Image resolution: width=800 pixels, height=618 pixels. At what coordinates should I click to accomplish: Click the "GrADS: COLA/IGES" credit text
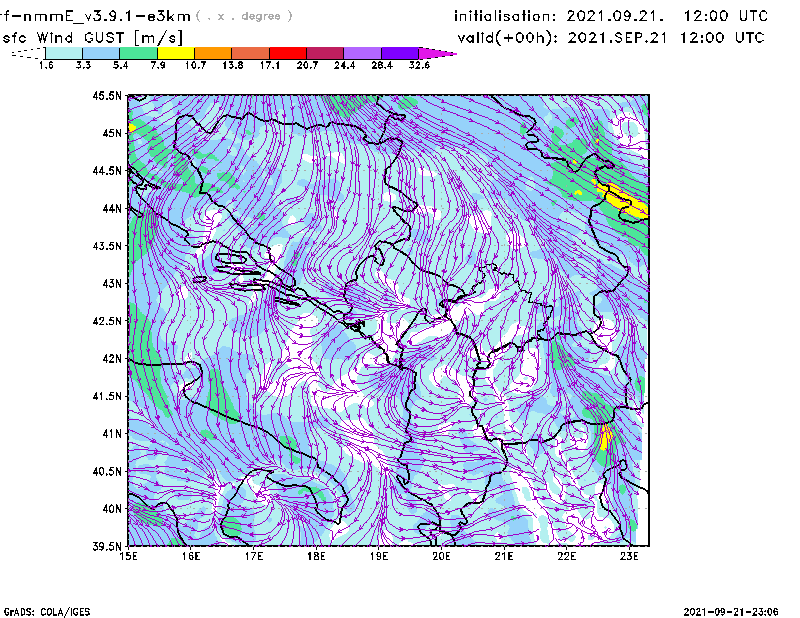coord(46,612)
